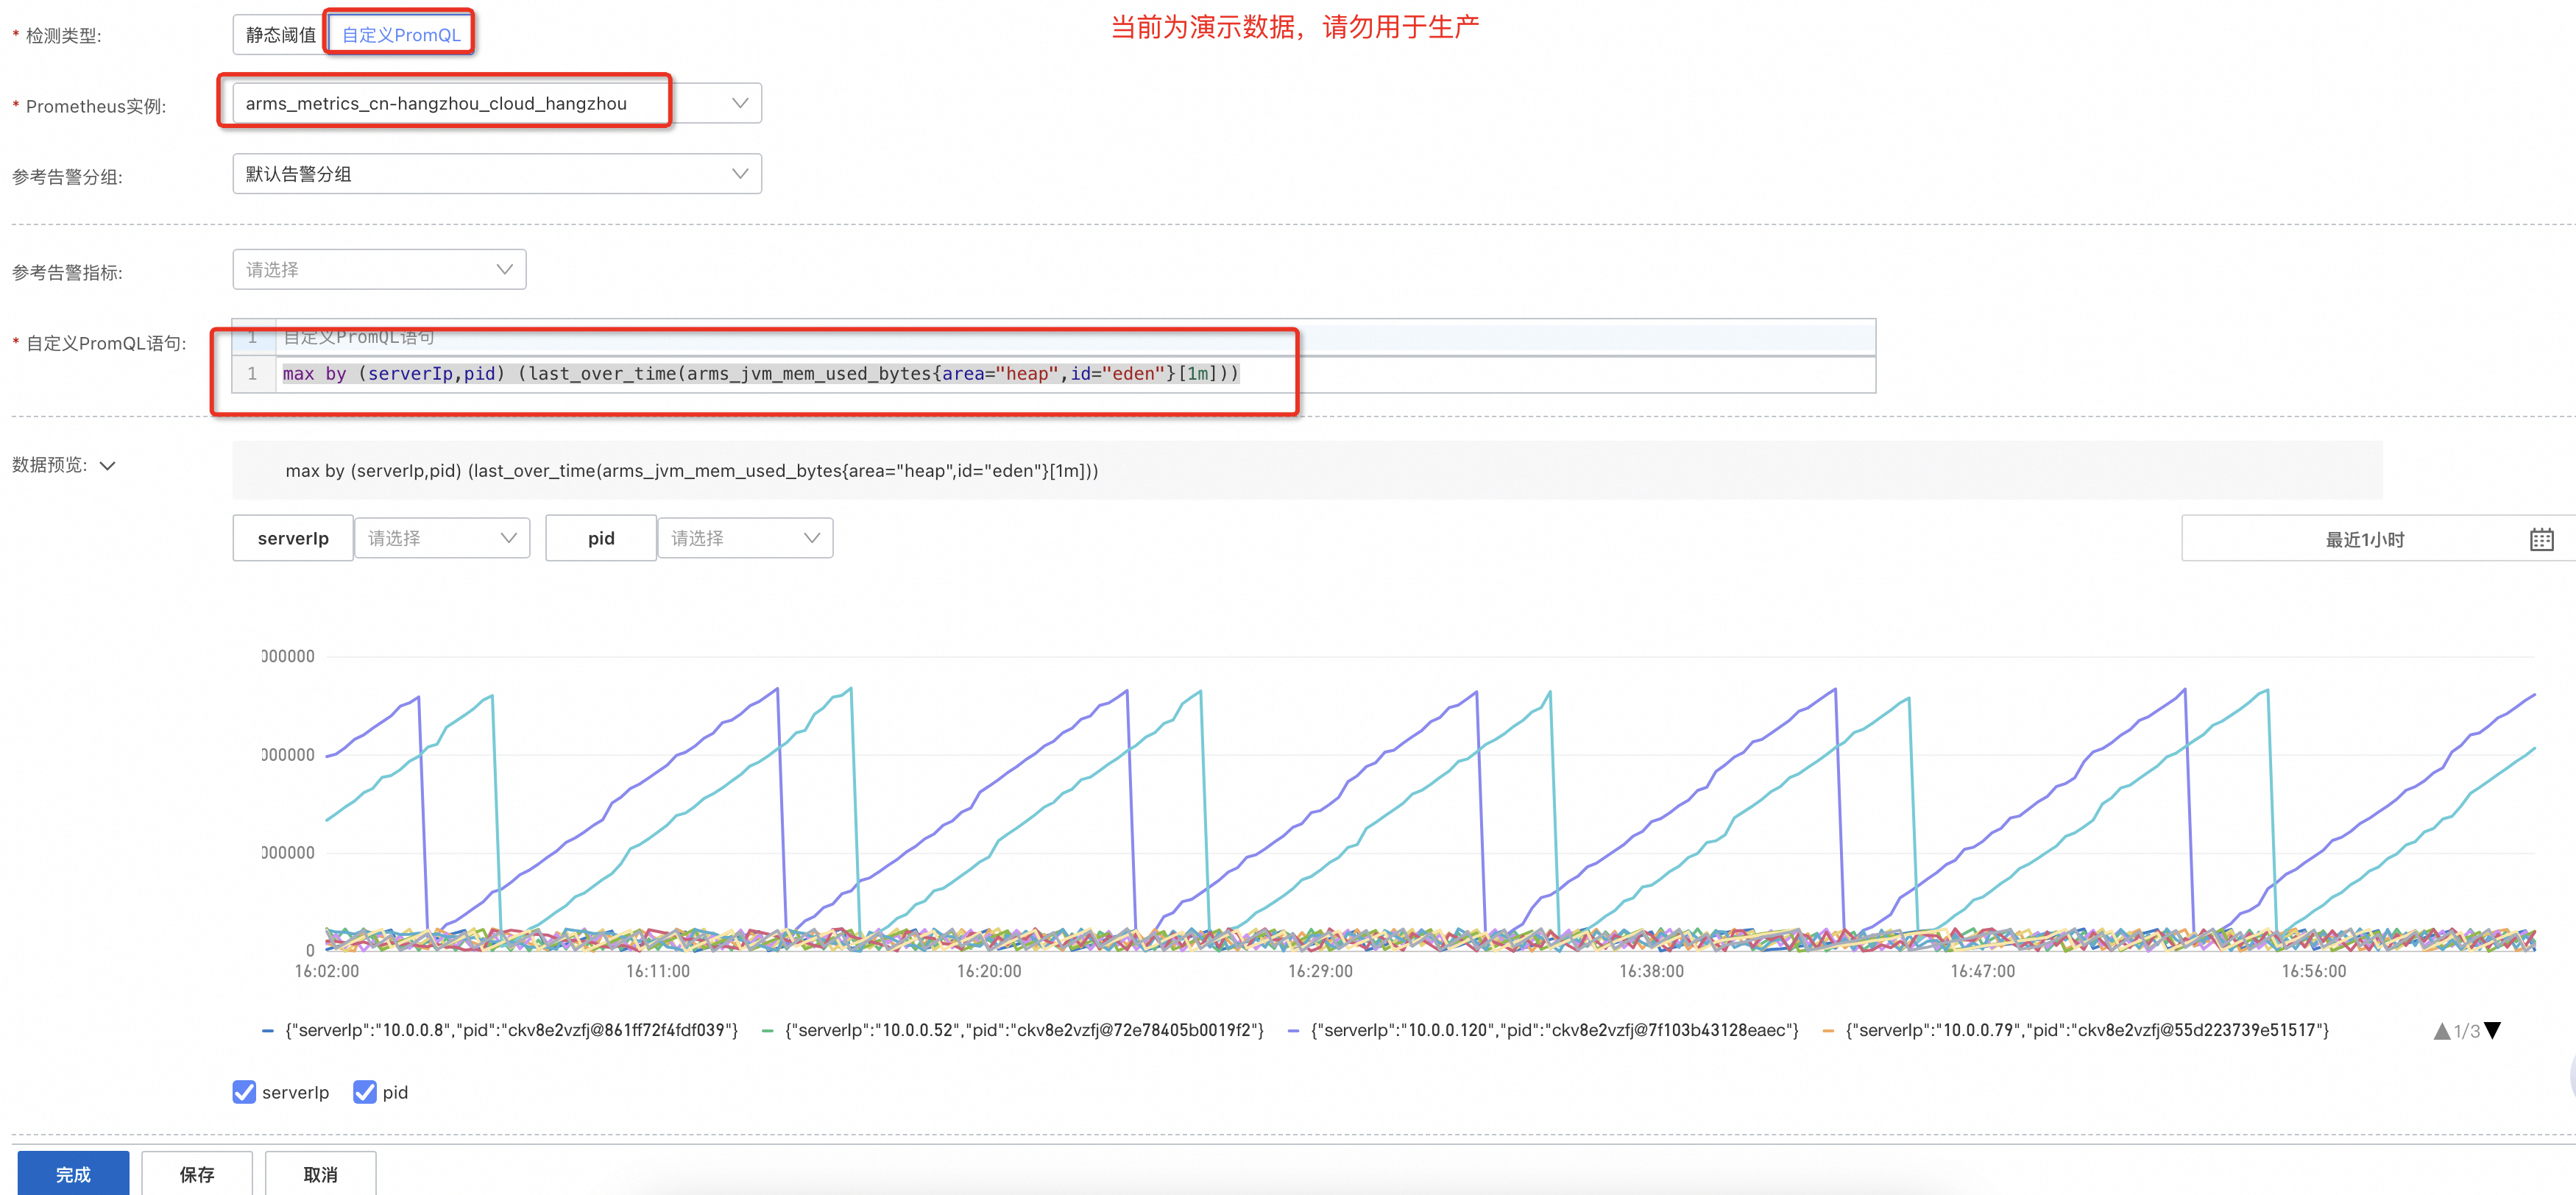The height and width of the screenshot is (1195, 2576).
Task: Click the 取消 button
Action: [x=321, y=1173]
